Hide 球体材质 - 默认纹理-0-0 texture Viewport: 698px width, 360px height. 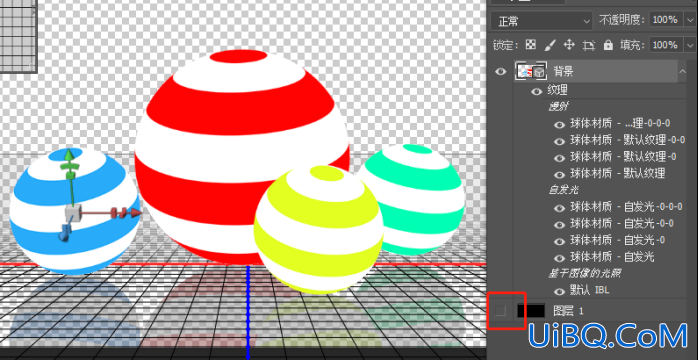(560, 141)
